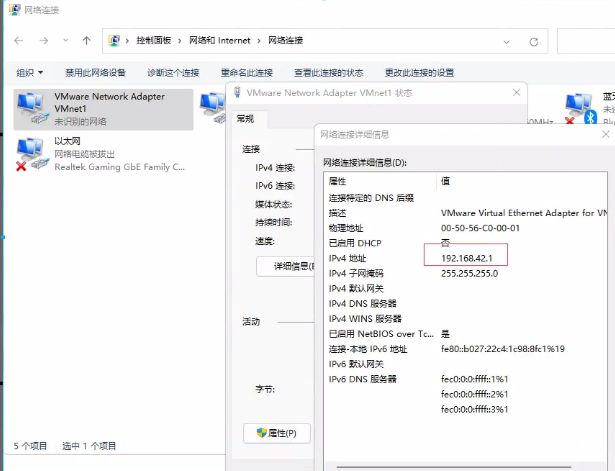Click the address bar control panel icon
This screenshot has width=615, height=471.
(x=114, y=40)
